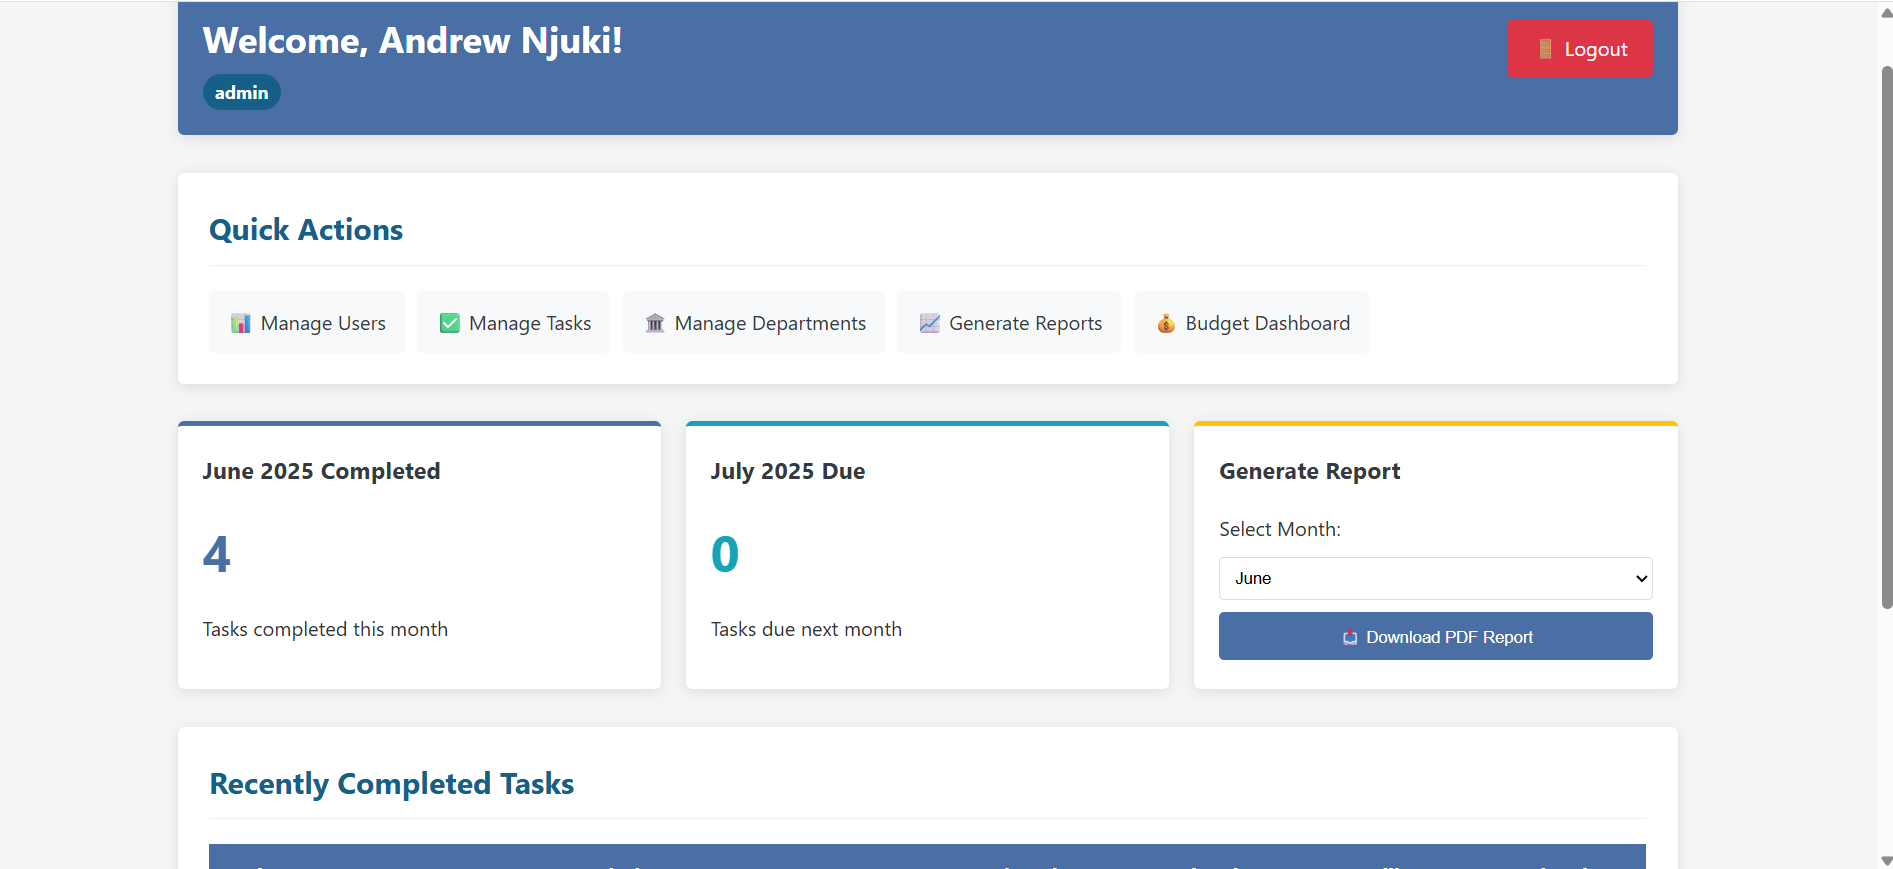
Task: Click the green checkmark icon beside Manage Tasks
Action: (450, 323)
